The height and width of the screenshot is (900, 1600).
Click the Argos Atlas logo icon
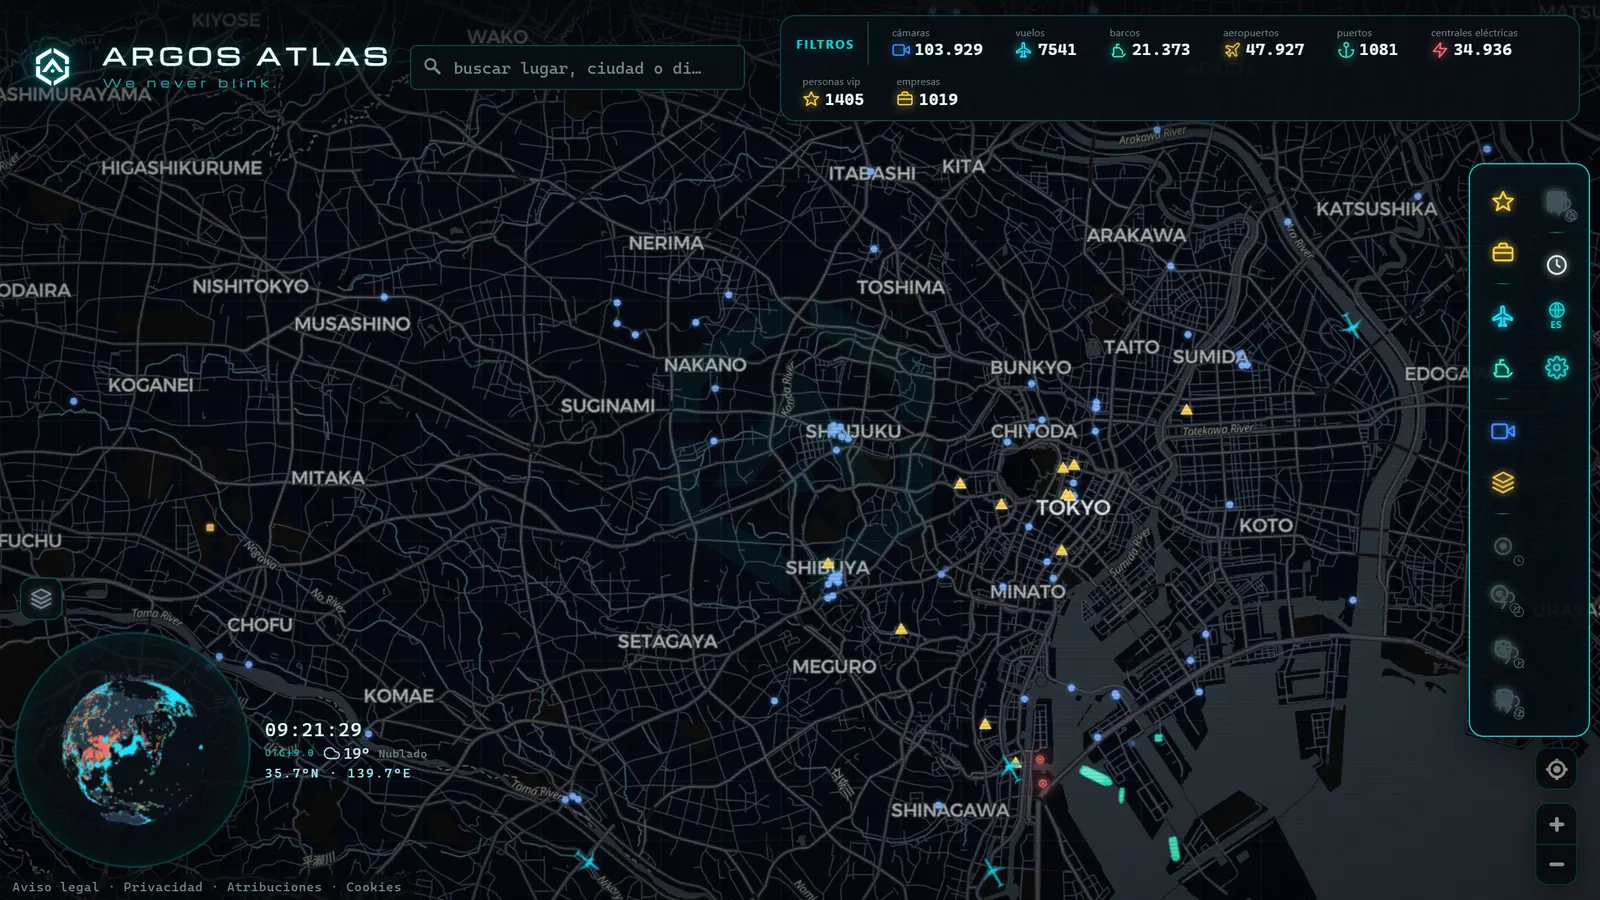point(52,67)
